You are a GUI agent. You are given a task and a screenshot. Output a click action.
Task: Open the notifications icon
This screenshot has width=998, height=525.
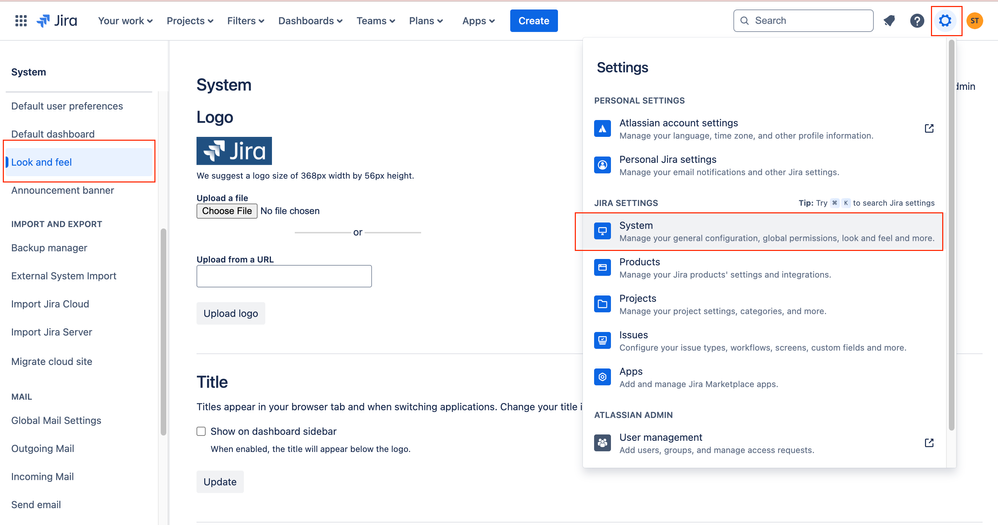pyautogui.click(x=889, y=20)
